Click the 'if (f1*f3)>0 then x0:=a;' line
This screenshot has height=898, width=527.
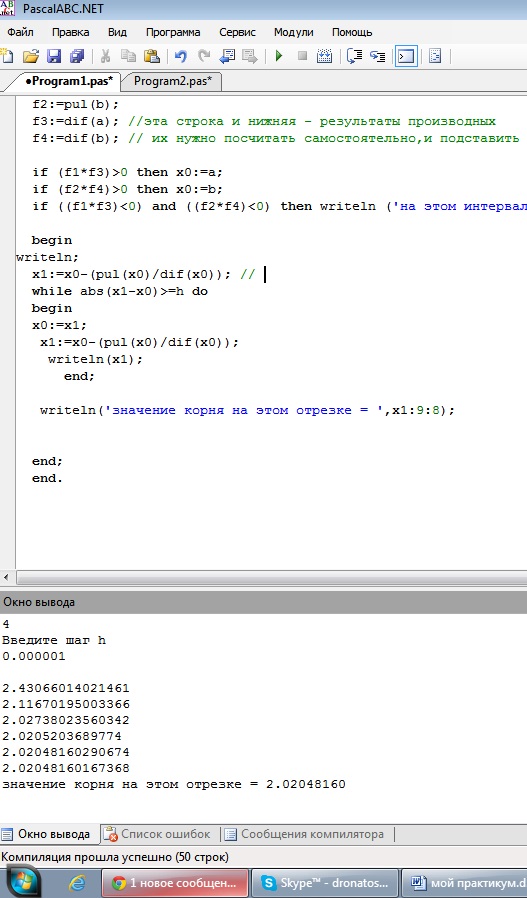[x=127, y=172]
